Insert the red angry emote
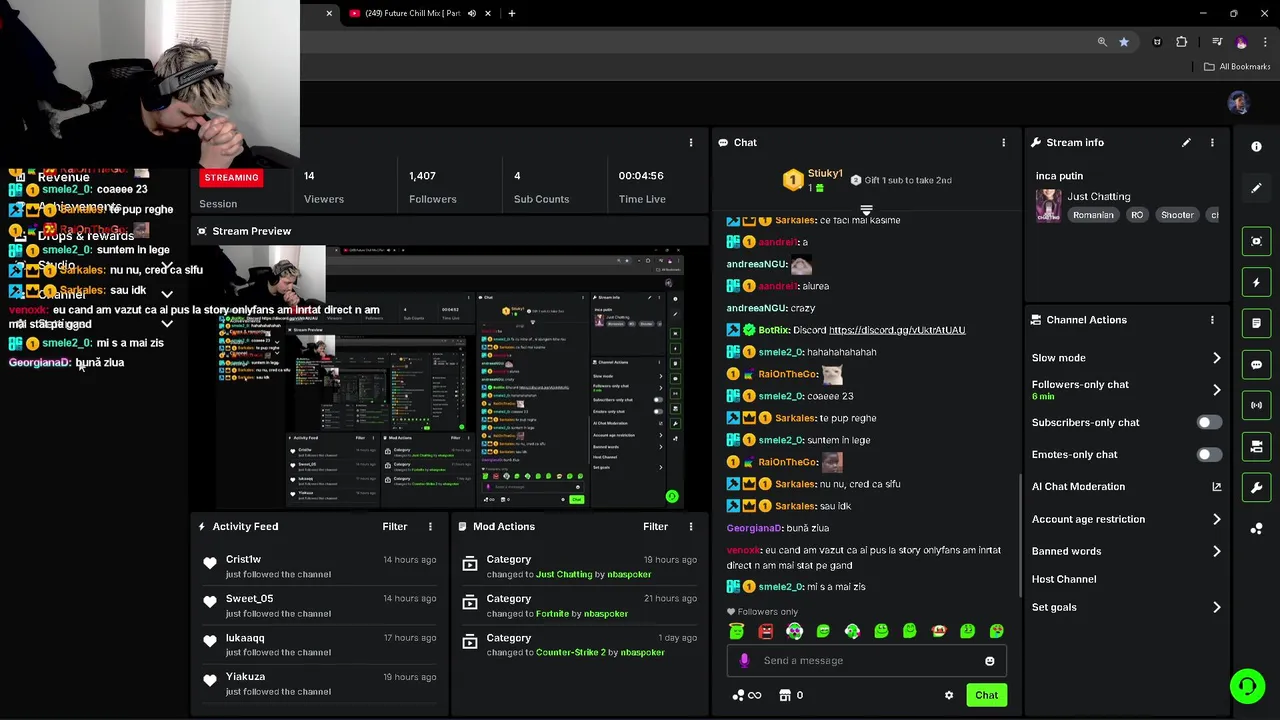 tap(766, 631)
